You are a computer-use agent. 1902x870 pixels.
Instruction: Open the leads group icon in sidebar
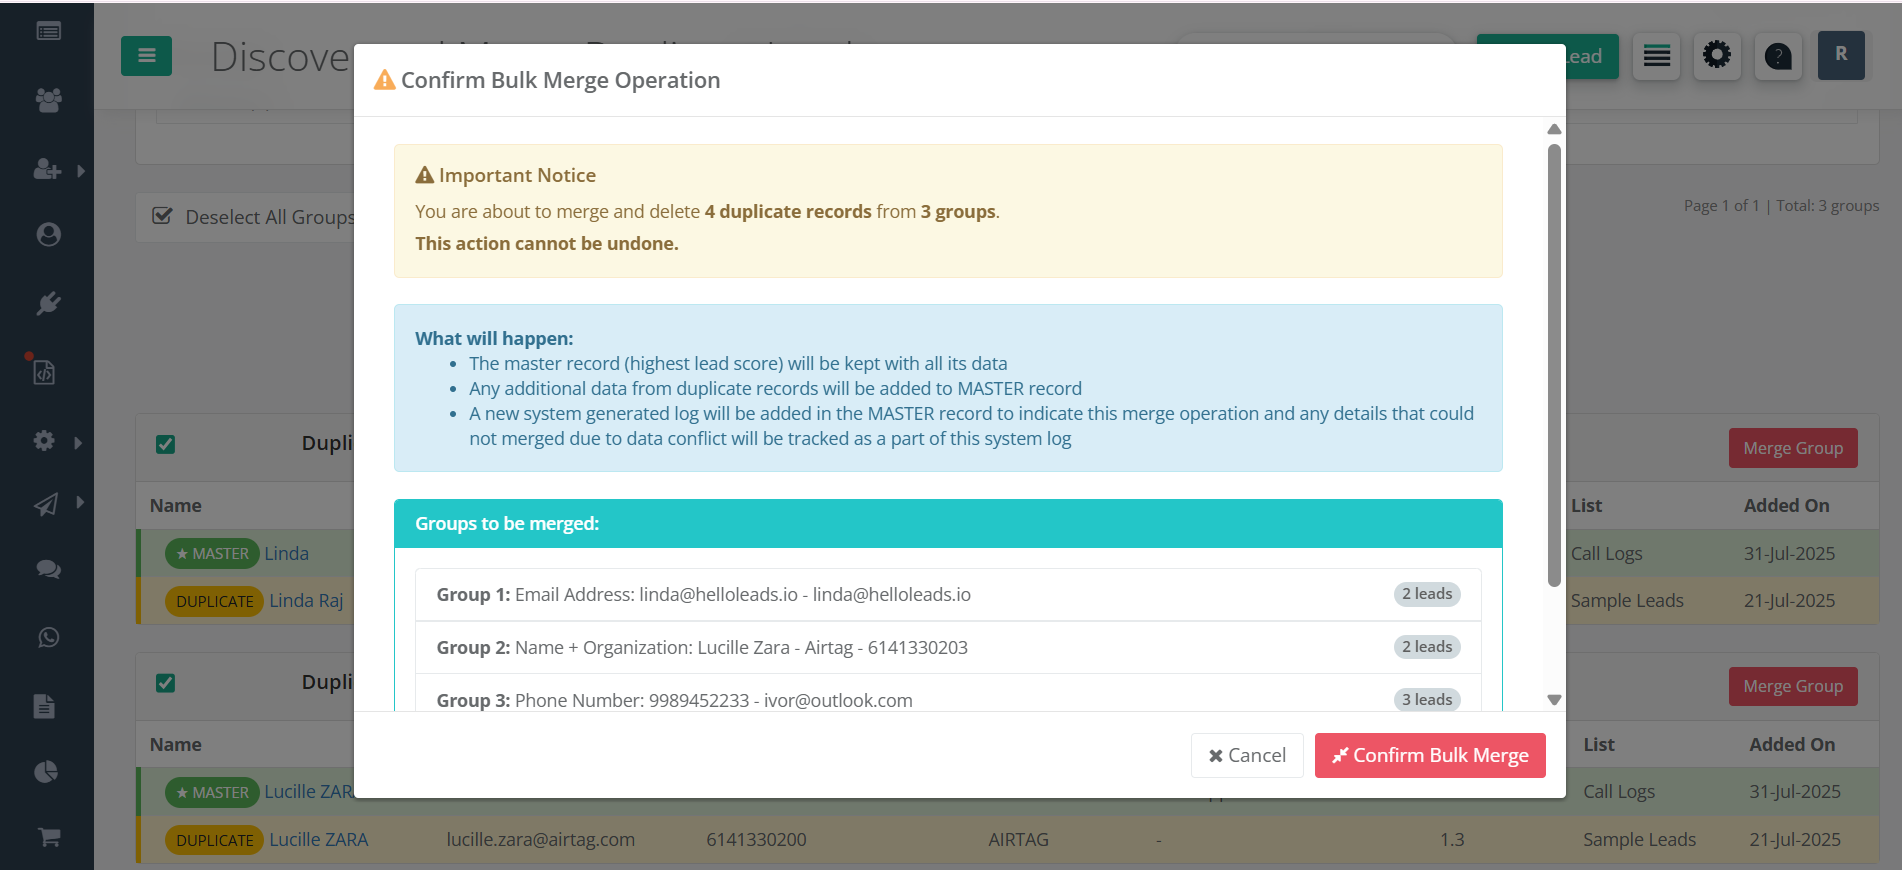point(48,99)
